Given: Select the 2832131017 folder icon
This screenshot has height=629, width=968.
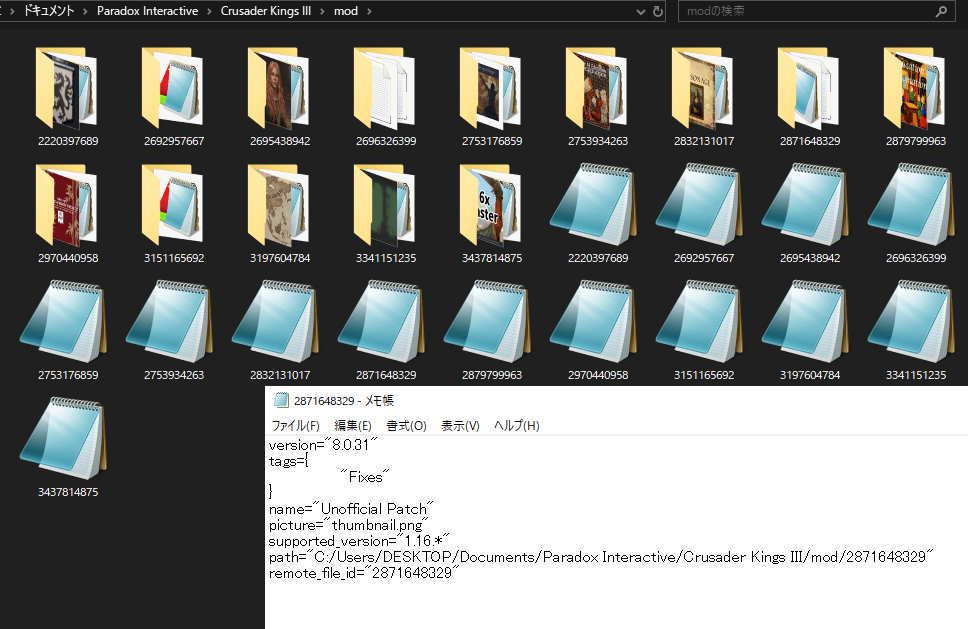Looking at the screenshot, I should click(x=703, y=88).
